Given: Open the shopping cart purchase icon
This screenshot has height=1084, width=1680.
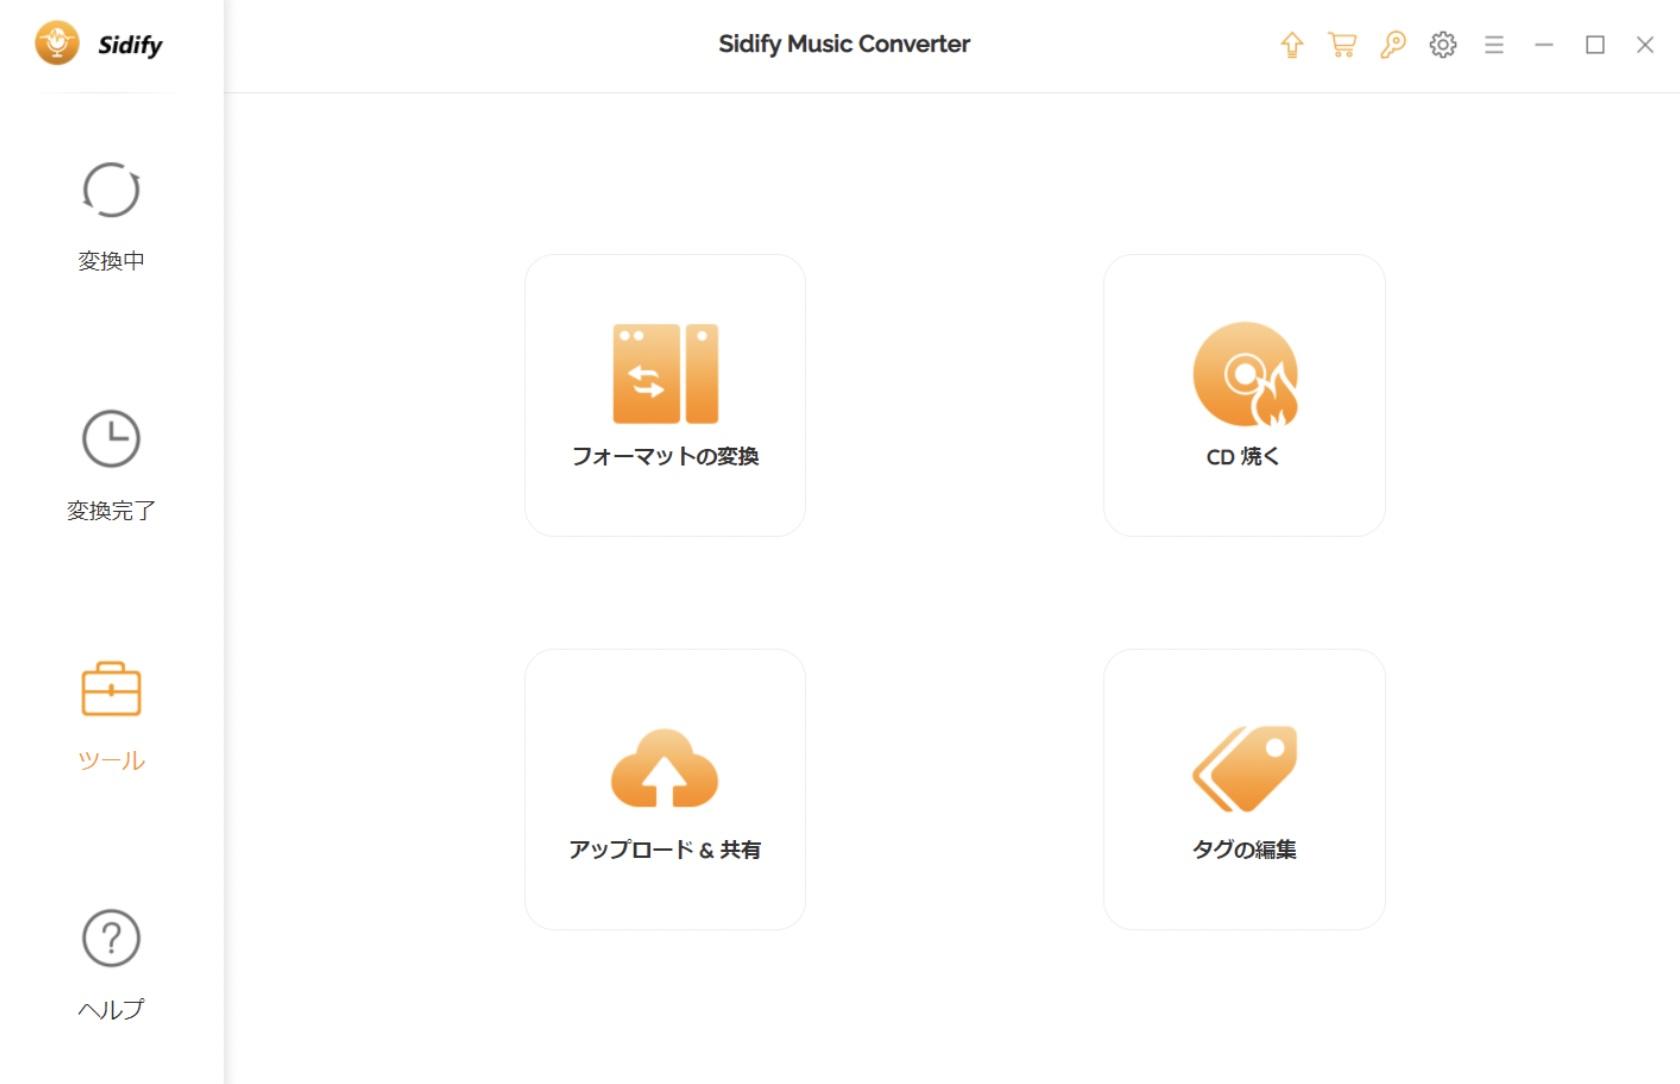Looking at the screenshot, I should tap(1342, 45).
